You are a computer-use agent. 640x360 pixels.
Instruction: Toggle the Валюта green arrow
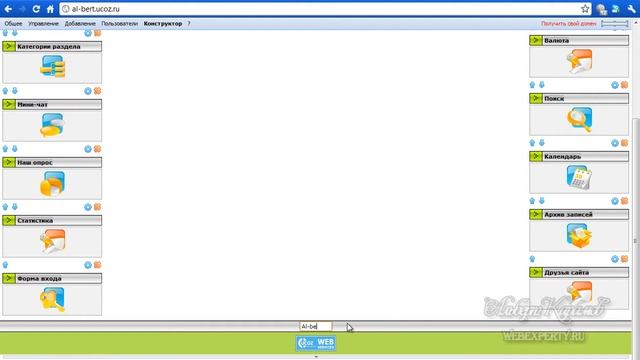pos(536,40)
